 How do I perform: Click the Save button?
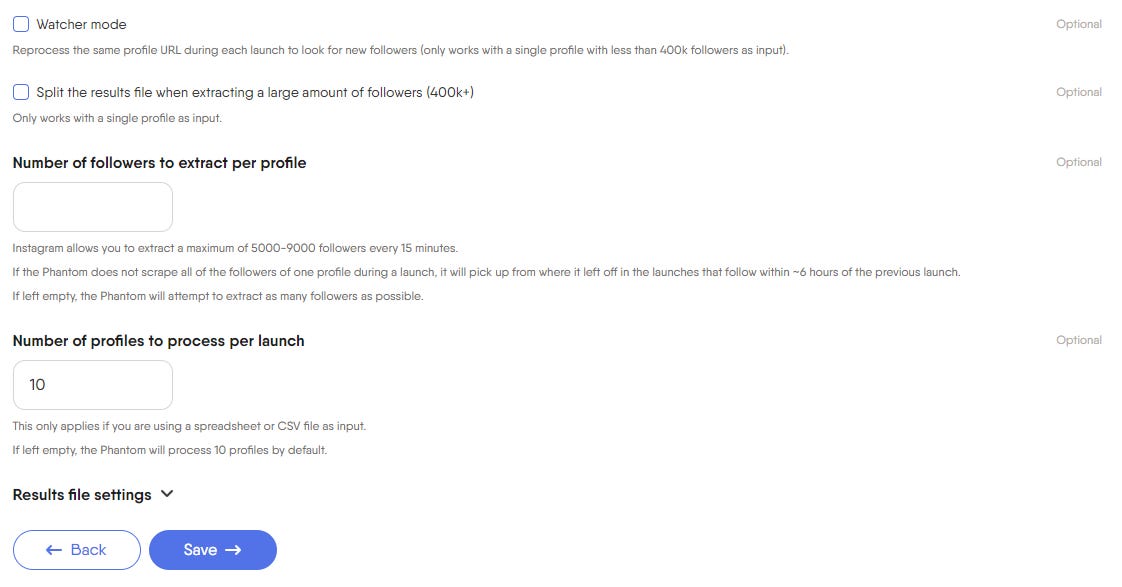click(x=213, y=550)
